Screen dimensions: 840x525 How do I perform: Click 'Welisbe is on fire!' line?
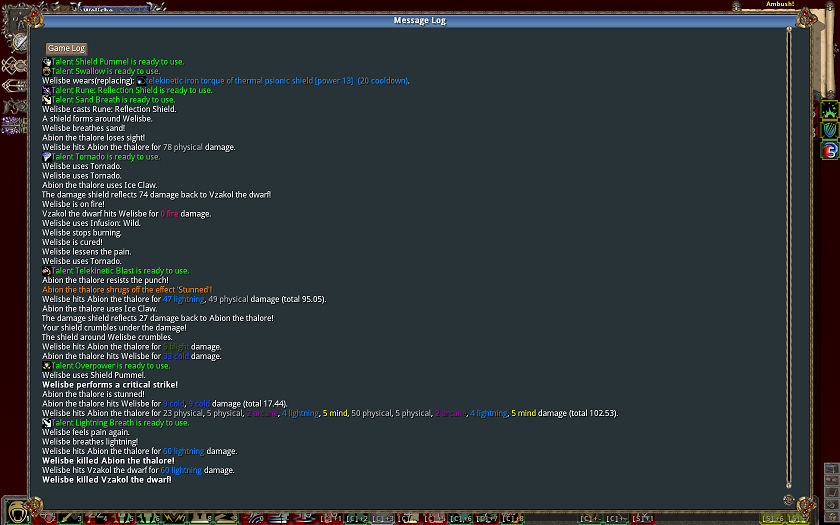73,204
